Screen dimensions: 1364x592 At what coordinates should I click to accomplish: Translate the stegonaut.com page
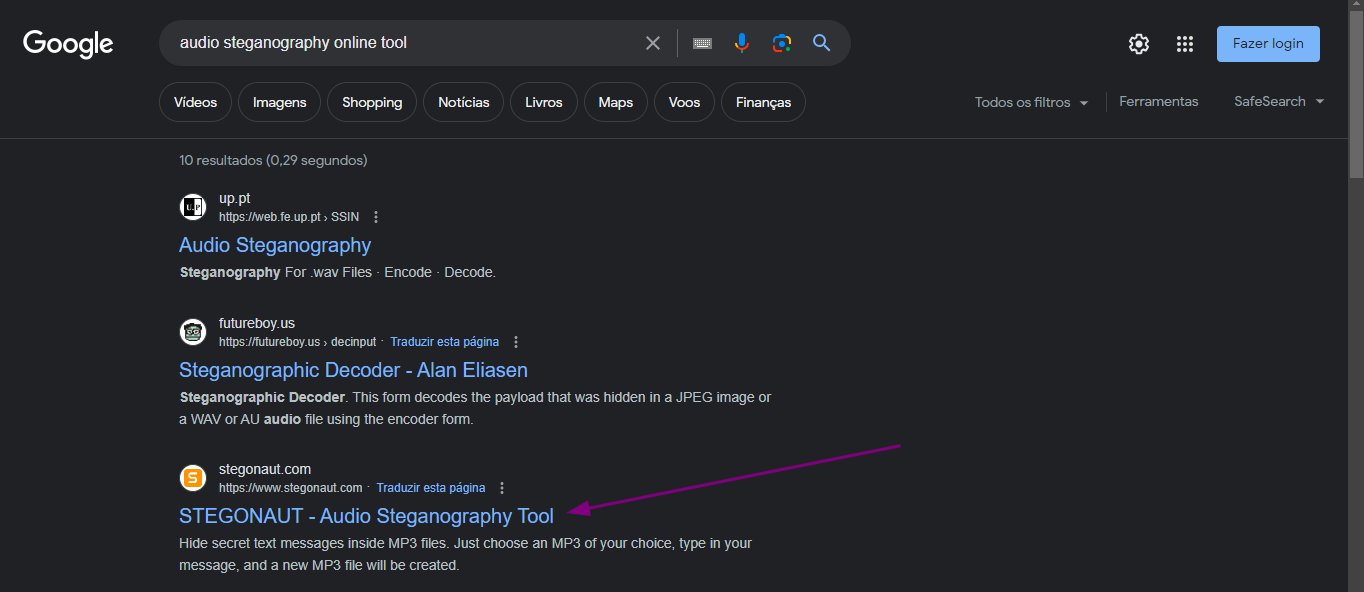[430, 488]
